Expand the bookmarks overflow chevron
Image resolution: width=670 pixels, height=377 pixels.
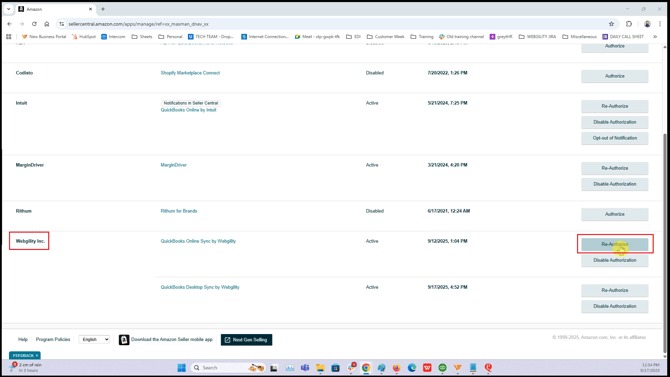[x=655, y=37]
